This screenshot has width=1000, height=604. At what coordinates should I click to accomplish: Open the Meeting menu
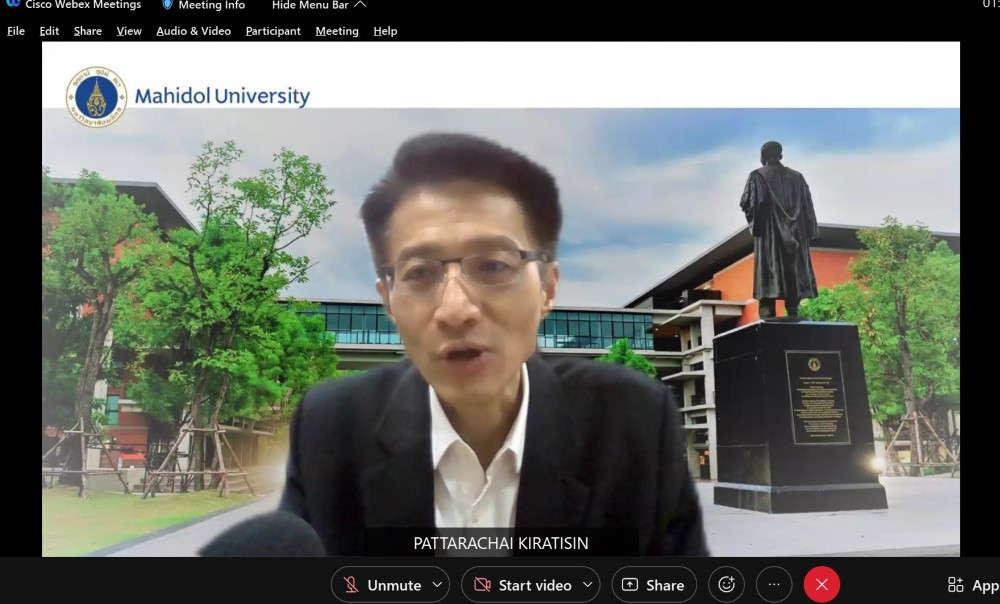(337, 31)
